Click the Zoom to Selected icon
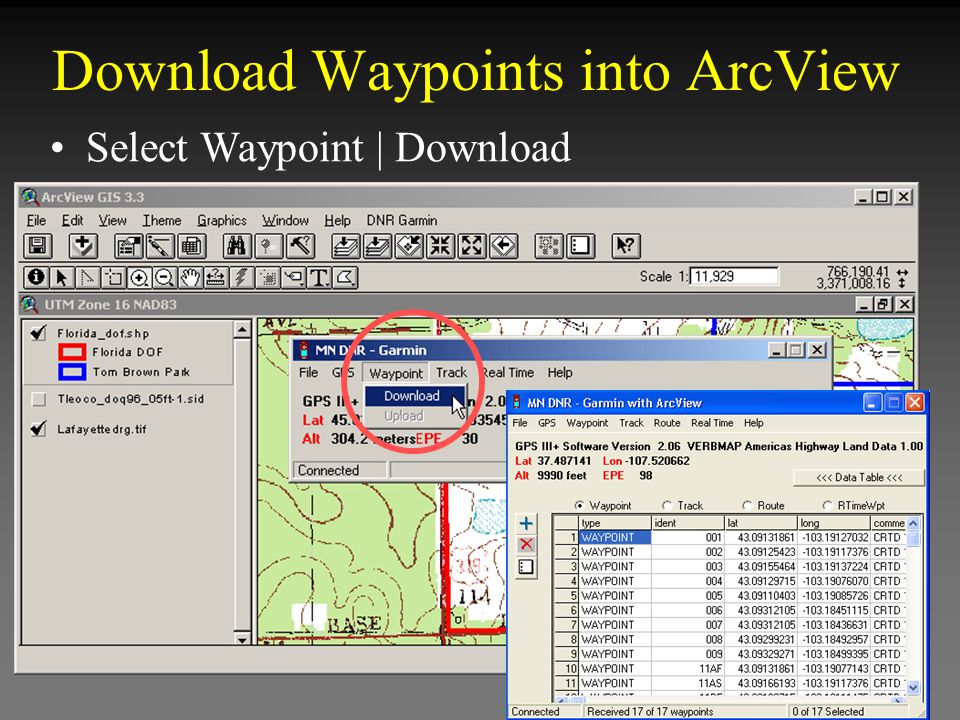The image size is (960, 720). [410, 246]
